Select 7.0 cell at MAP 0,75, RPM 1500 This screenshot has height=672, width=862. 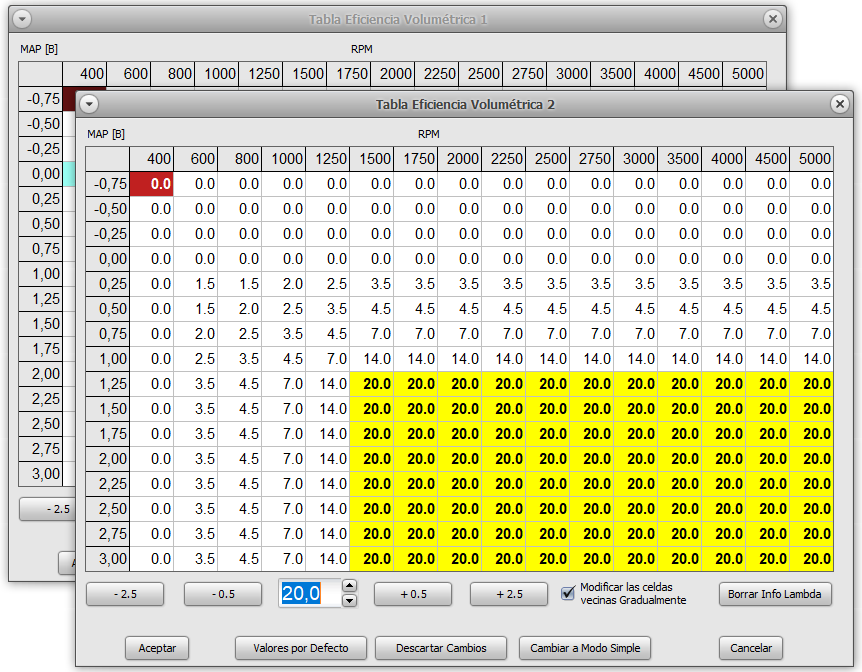[x=372, y=334]
